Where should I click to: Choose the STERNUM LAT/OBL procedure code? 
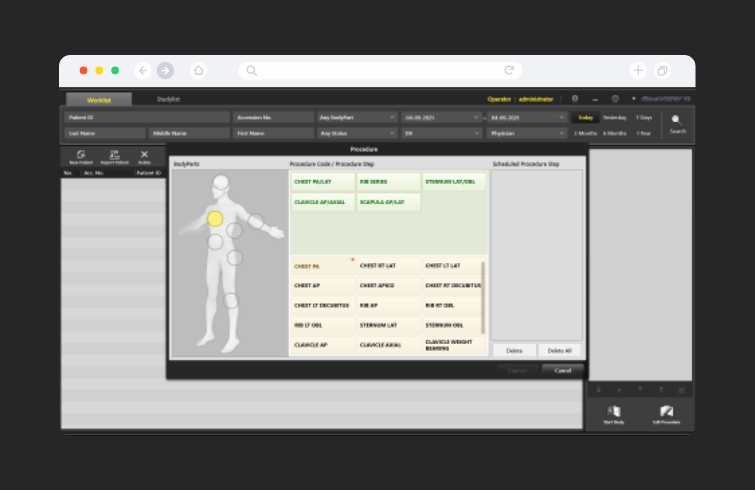pos(454,182)
